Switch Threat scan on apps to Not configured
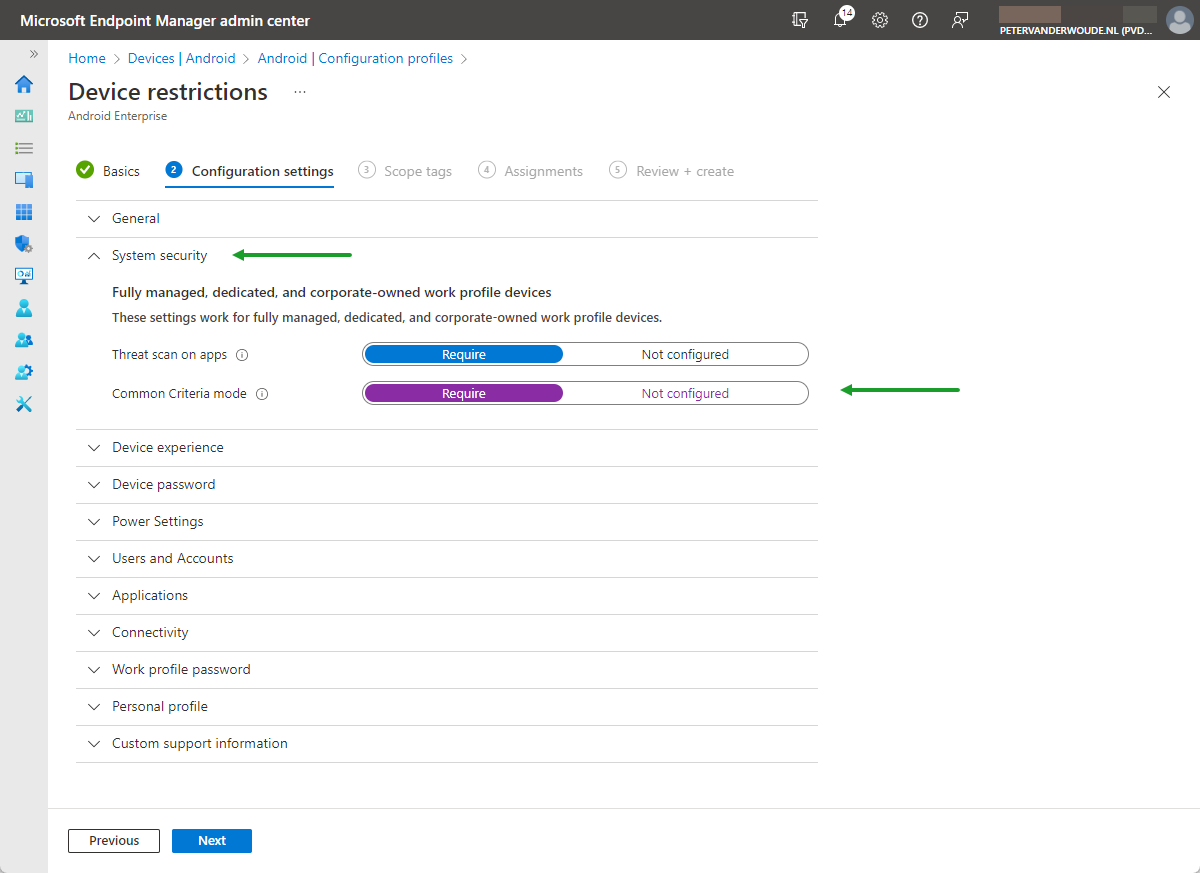 point(685,353)
